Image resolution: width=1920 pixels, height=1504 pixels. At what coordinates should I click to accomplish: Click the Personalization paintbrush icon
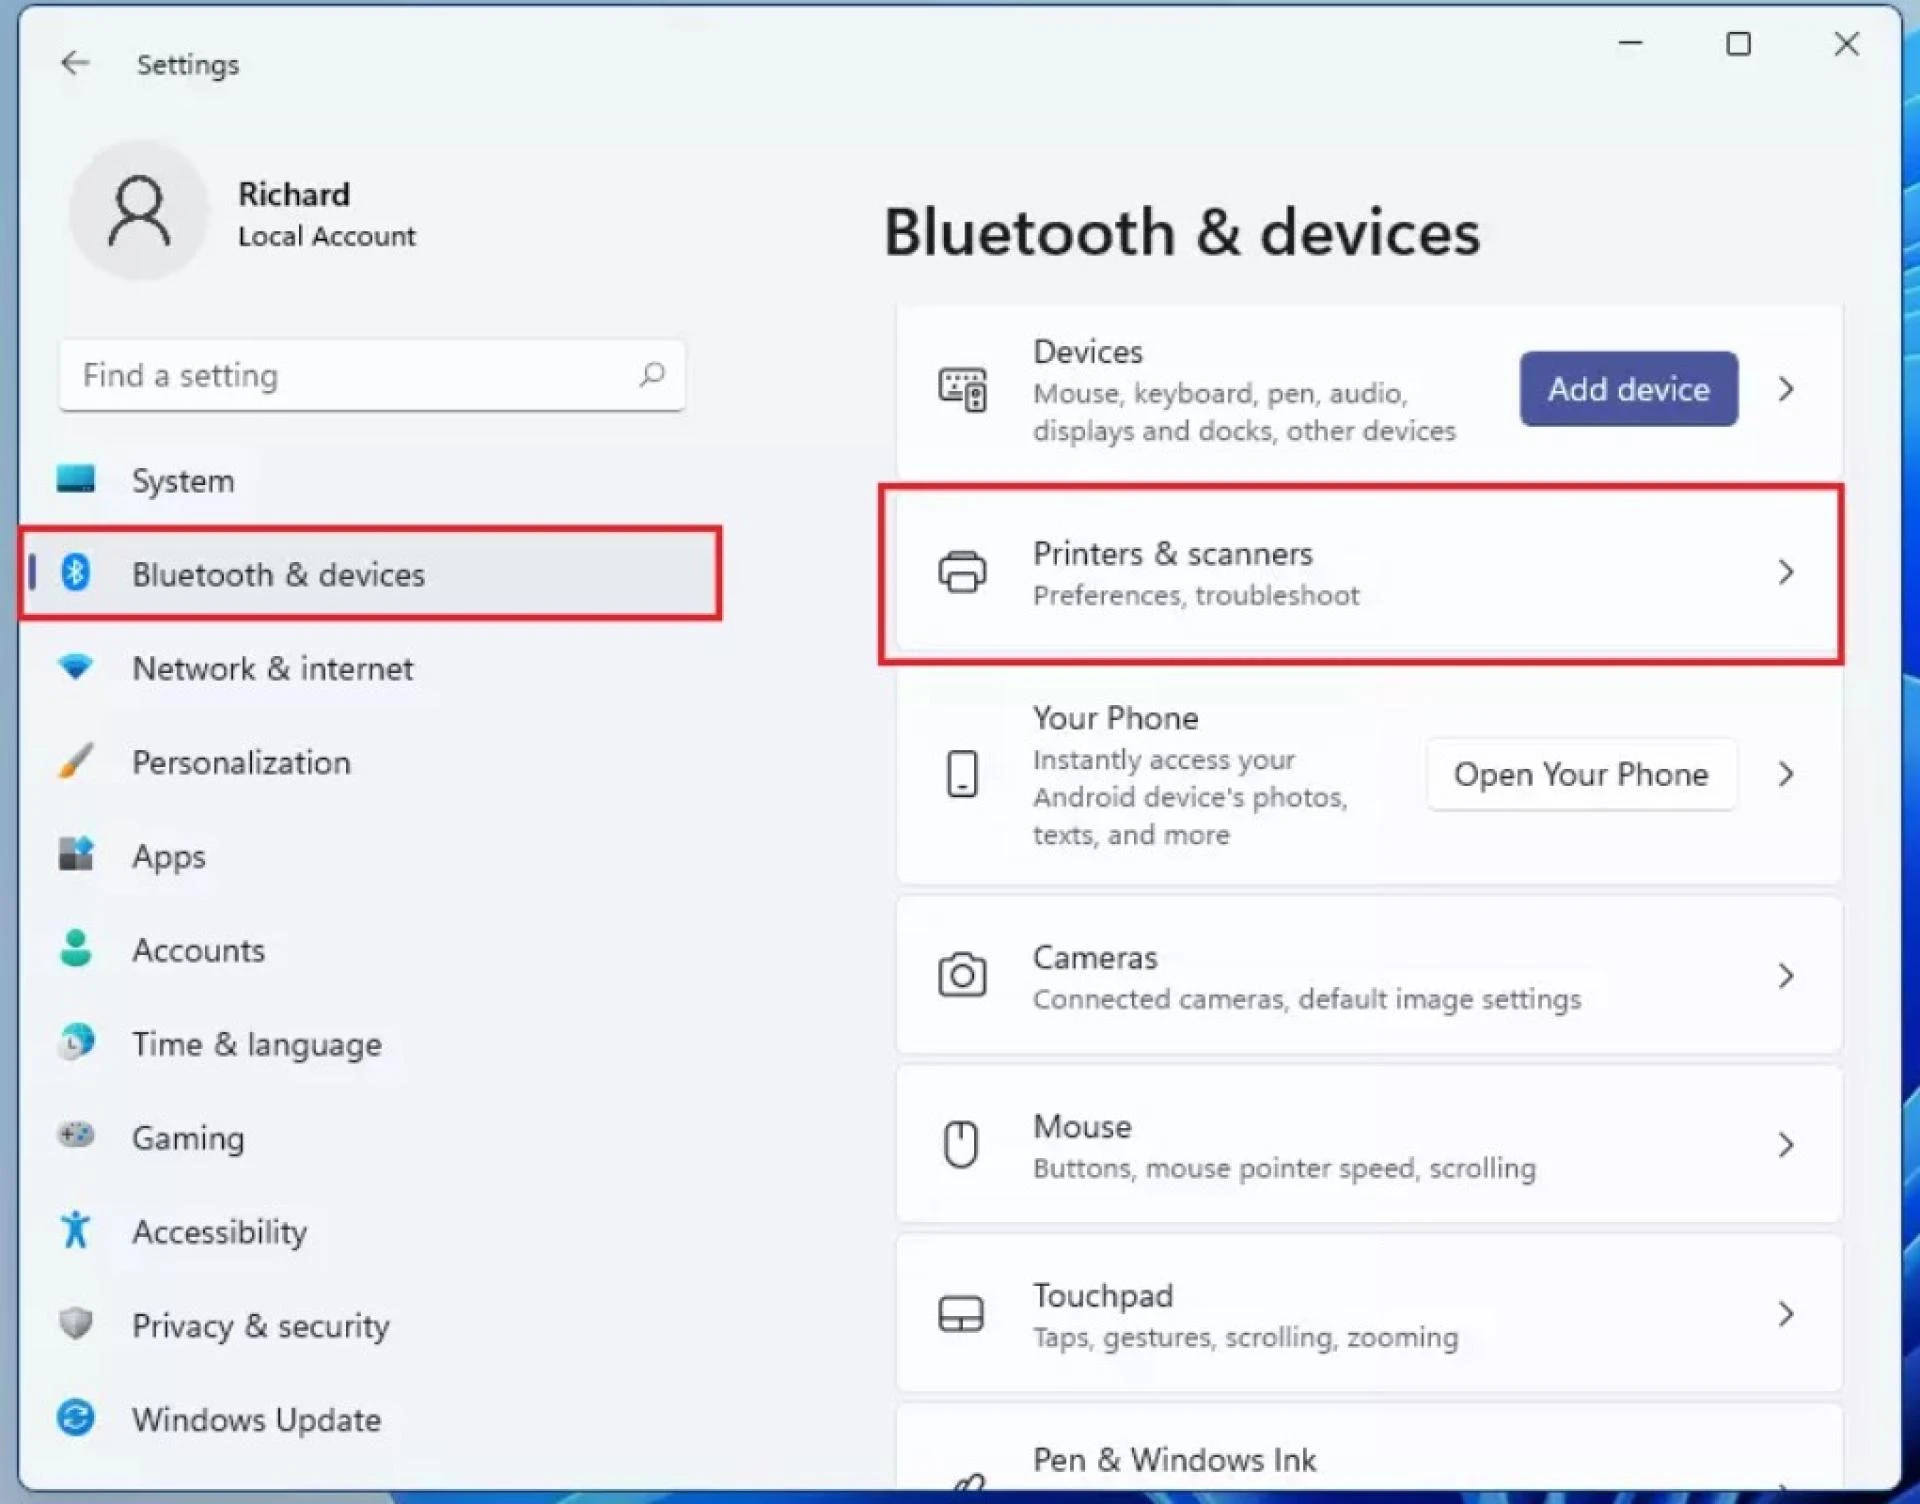[x=76, y=762]
